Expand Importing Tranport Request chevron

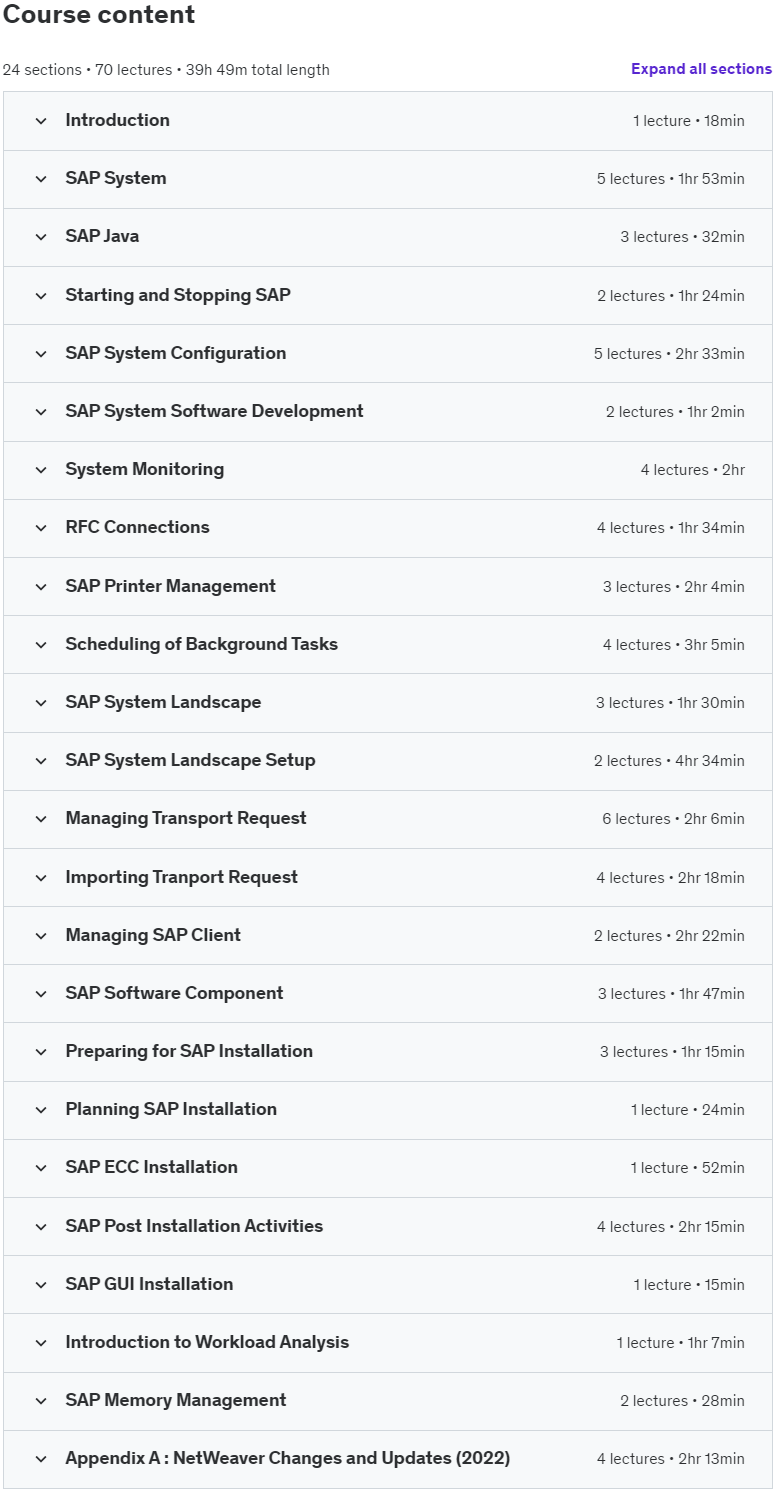pos(41,878)
